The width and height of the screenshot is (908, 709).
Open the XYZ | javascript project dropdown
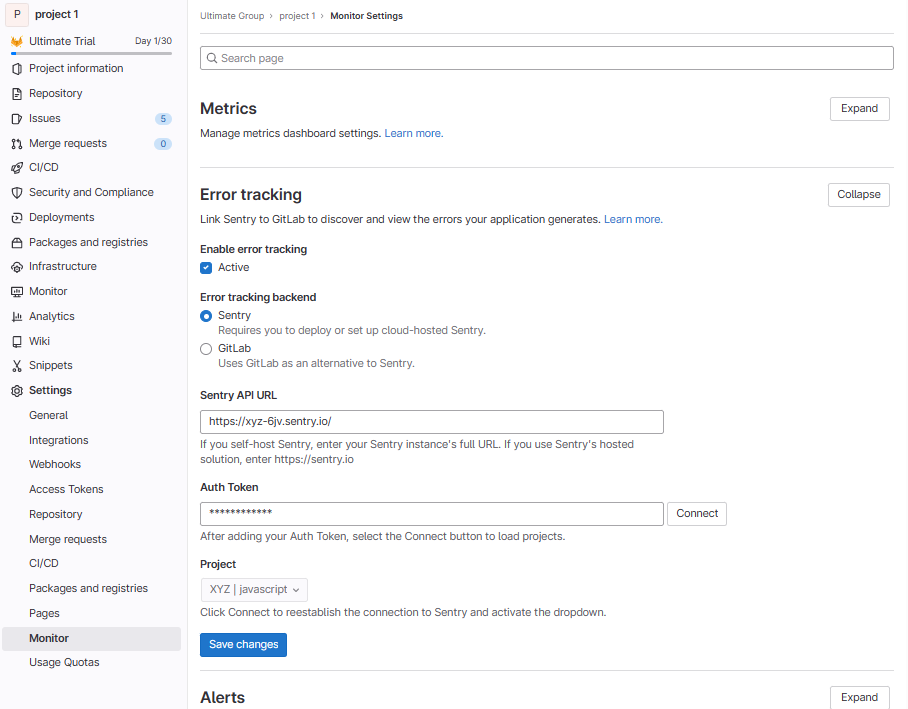(254, 589)
